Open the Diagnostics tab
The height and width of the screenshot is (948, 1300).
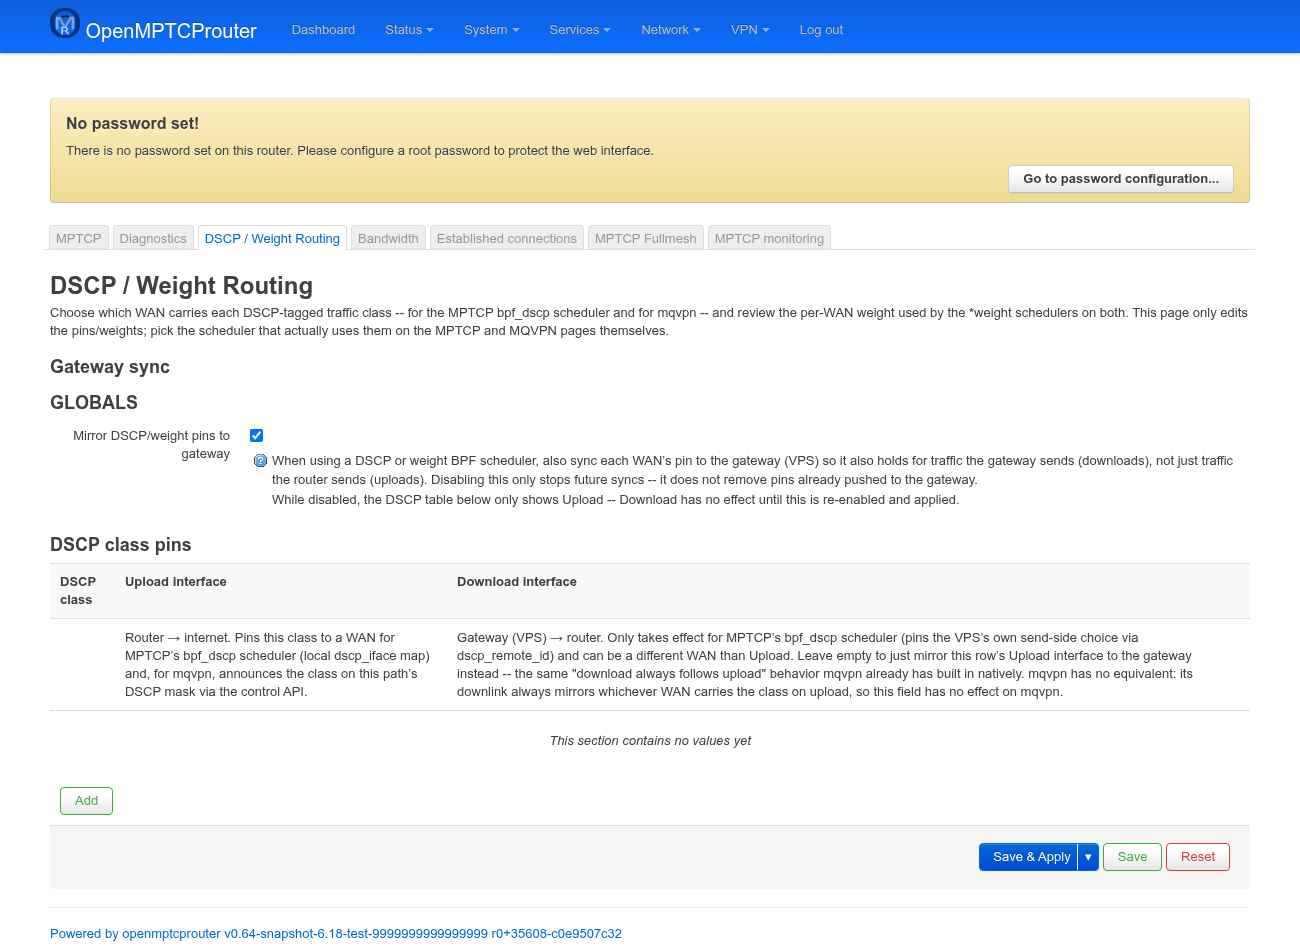pos(153,238)
